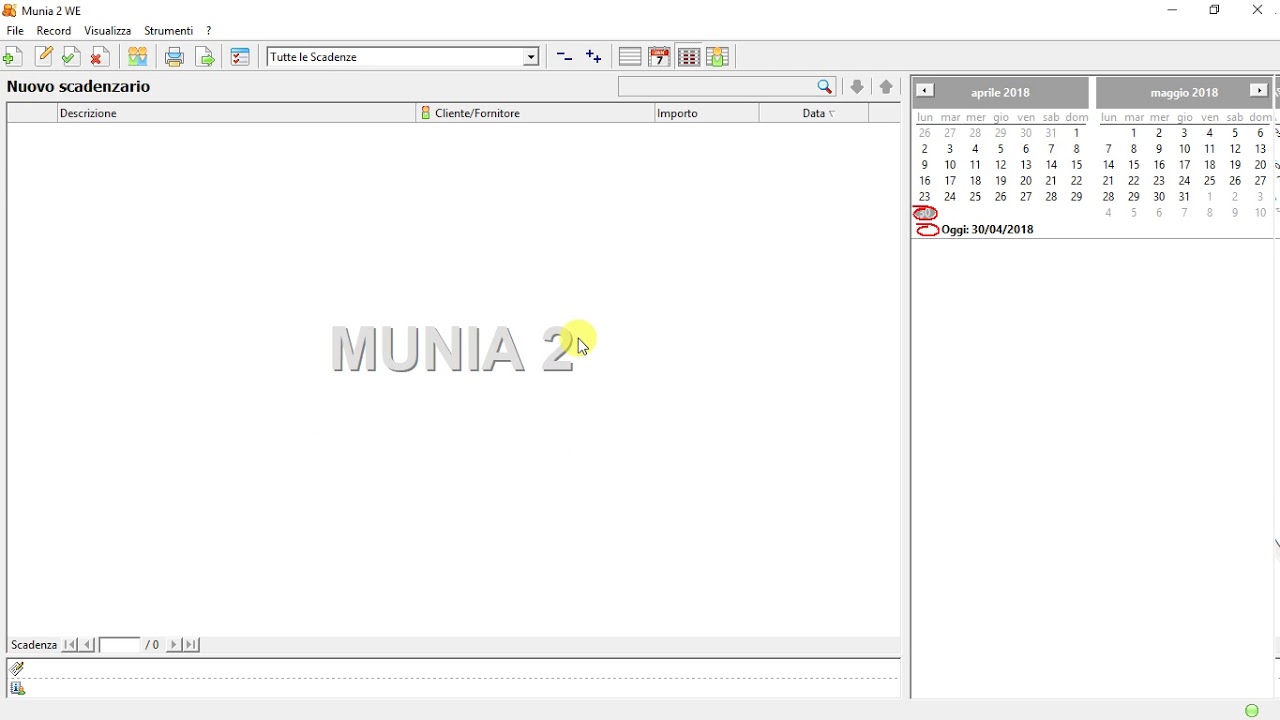Select day 31 in maggio 2018
The width and height of the screenshot is (1280, 720).
(1185, 197)
